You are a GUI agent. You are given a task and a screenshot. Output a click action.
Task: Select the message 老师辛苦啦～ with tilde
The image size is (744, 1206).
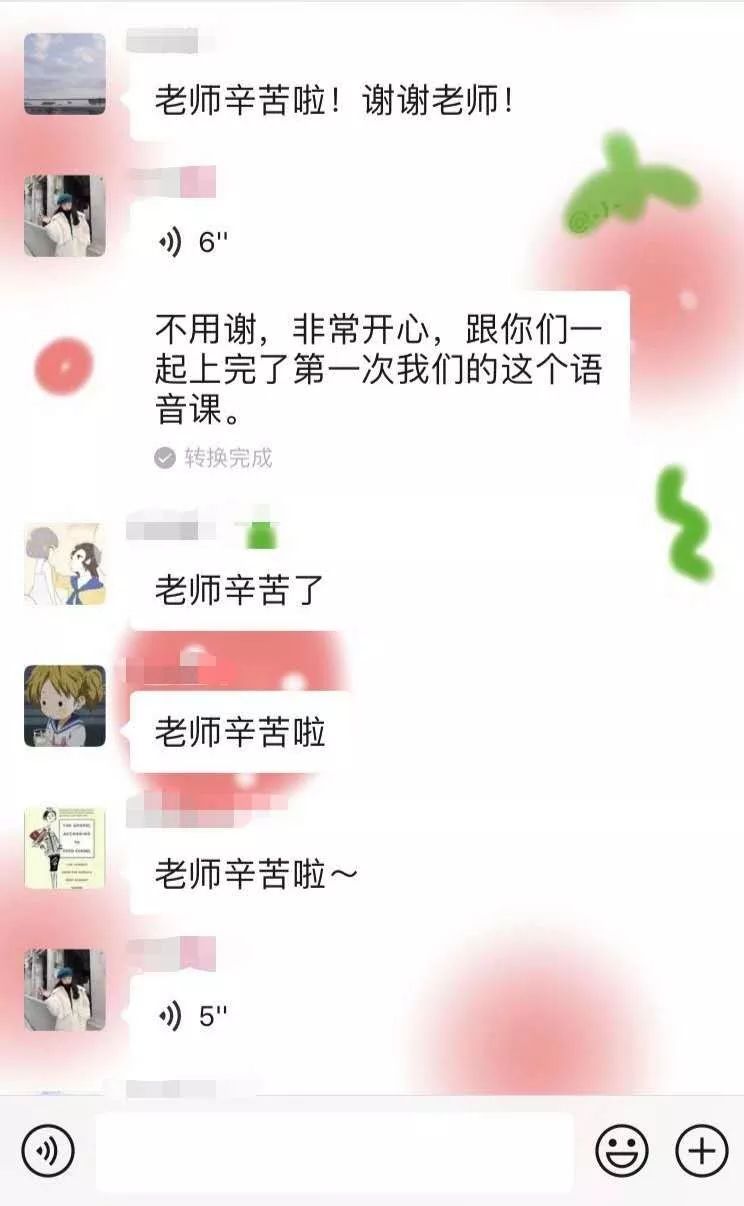256,874
